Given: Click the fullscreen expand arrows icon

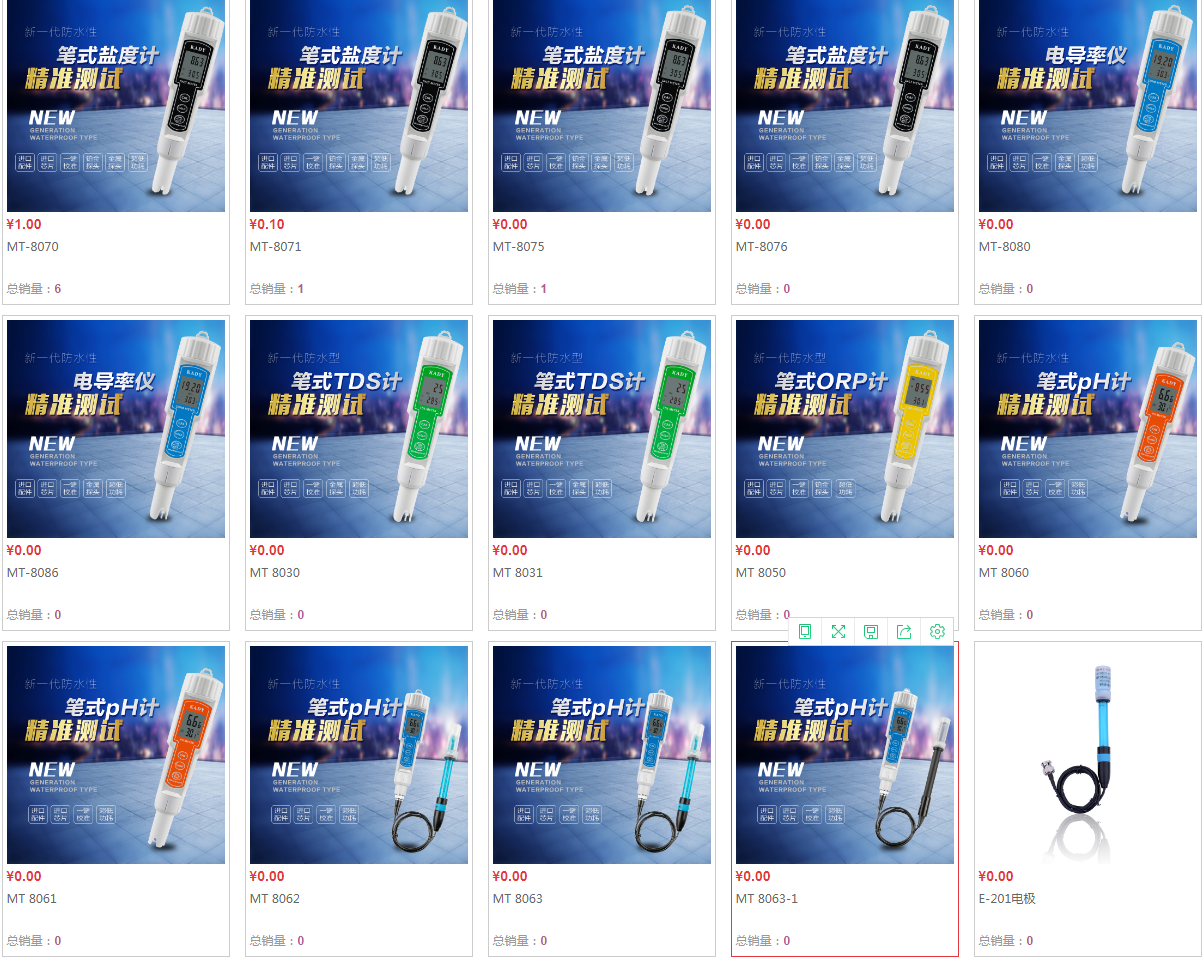Looking at the screenshot, I should (x=838, y=631).
